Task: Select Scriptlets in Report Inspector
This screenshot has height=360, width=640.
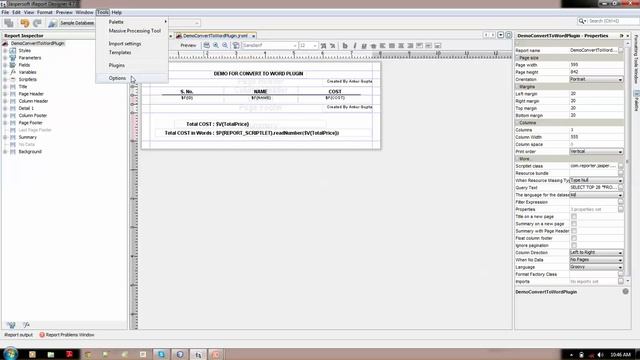Action: (27, 80)
